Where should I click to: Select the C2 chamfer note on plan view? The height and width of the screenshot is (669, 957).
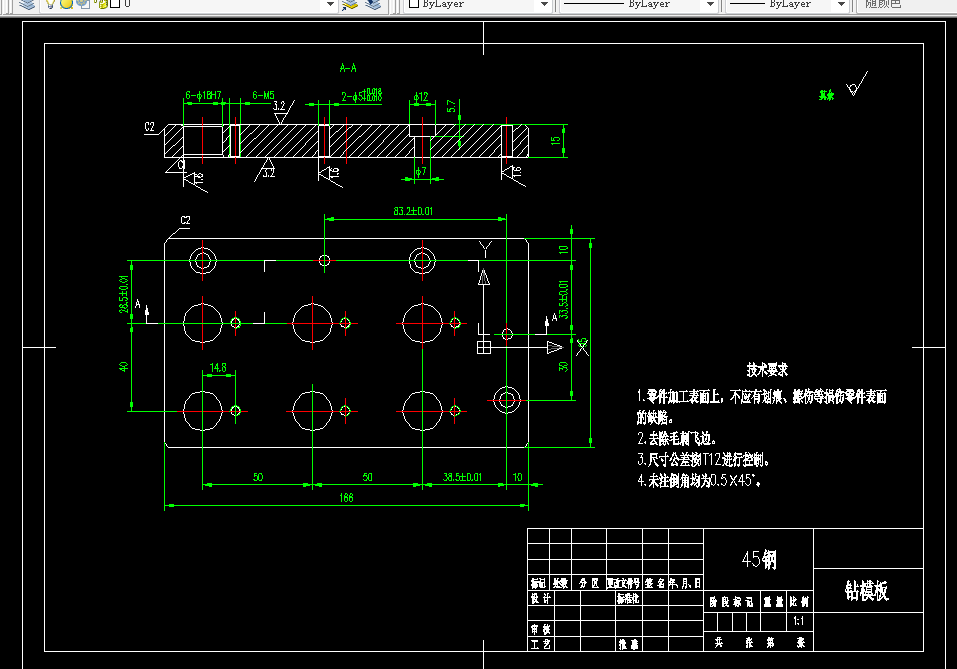(186, 220)
